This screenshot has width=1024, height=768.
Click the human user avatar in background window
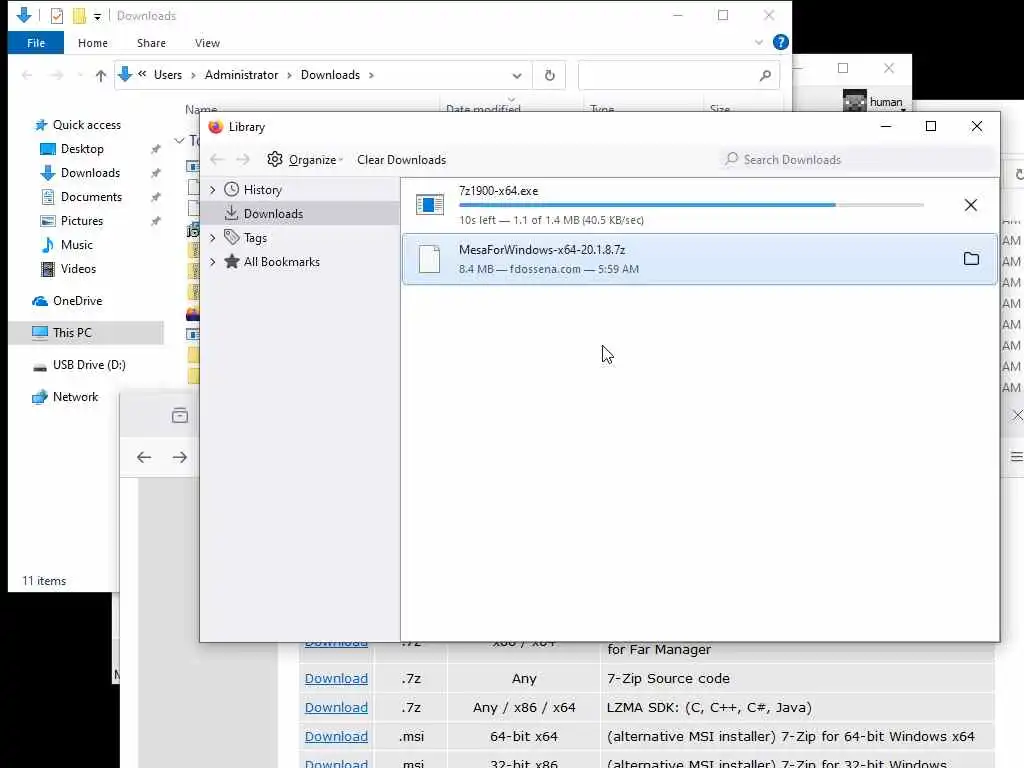854,101
